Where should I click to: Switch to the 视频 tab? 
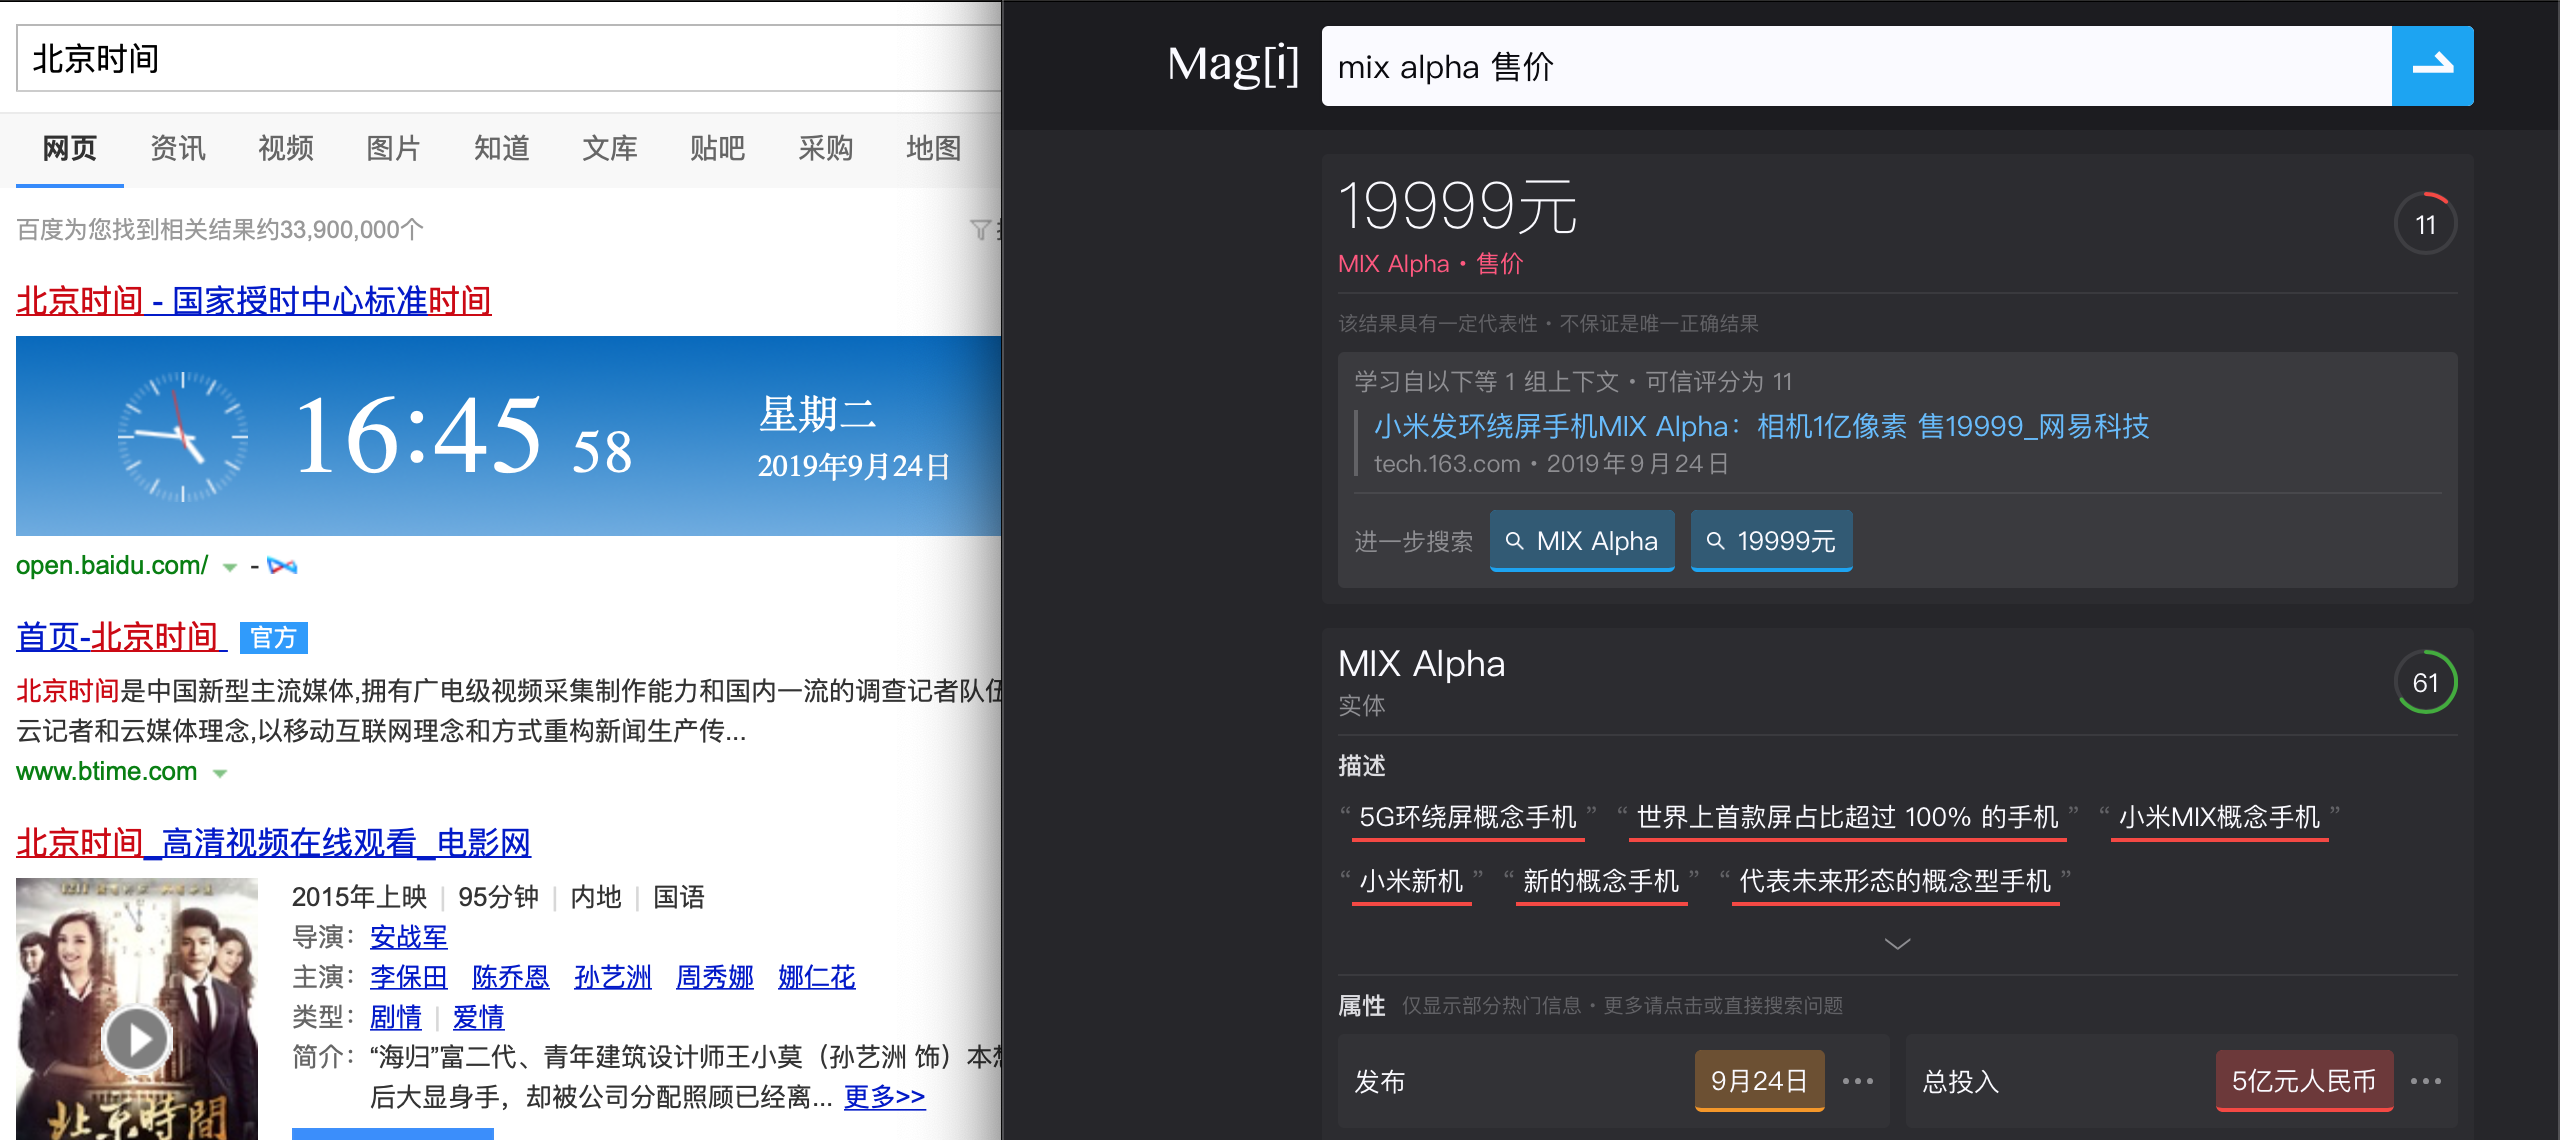click(x=286, y=149)
